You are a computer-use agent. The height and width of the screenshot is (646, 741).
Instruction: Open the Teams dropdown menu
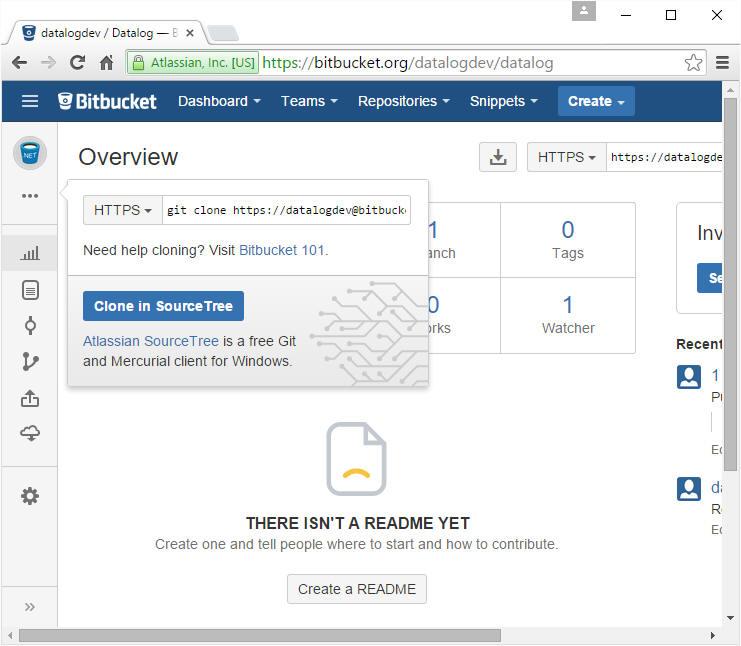[309, 101]
